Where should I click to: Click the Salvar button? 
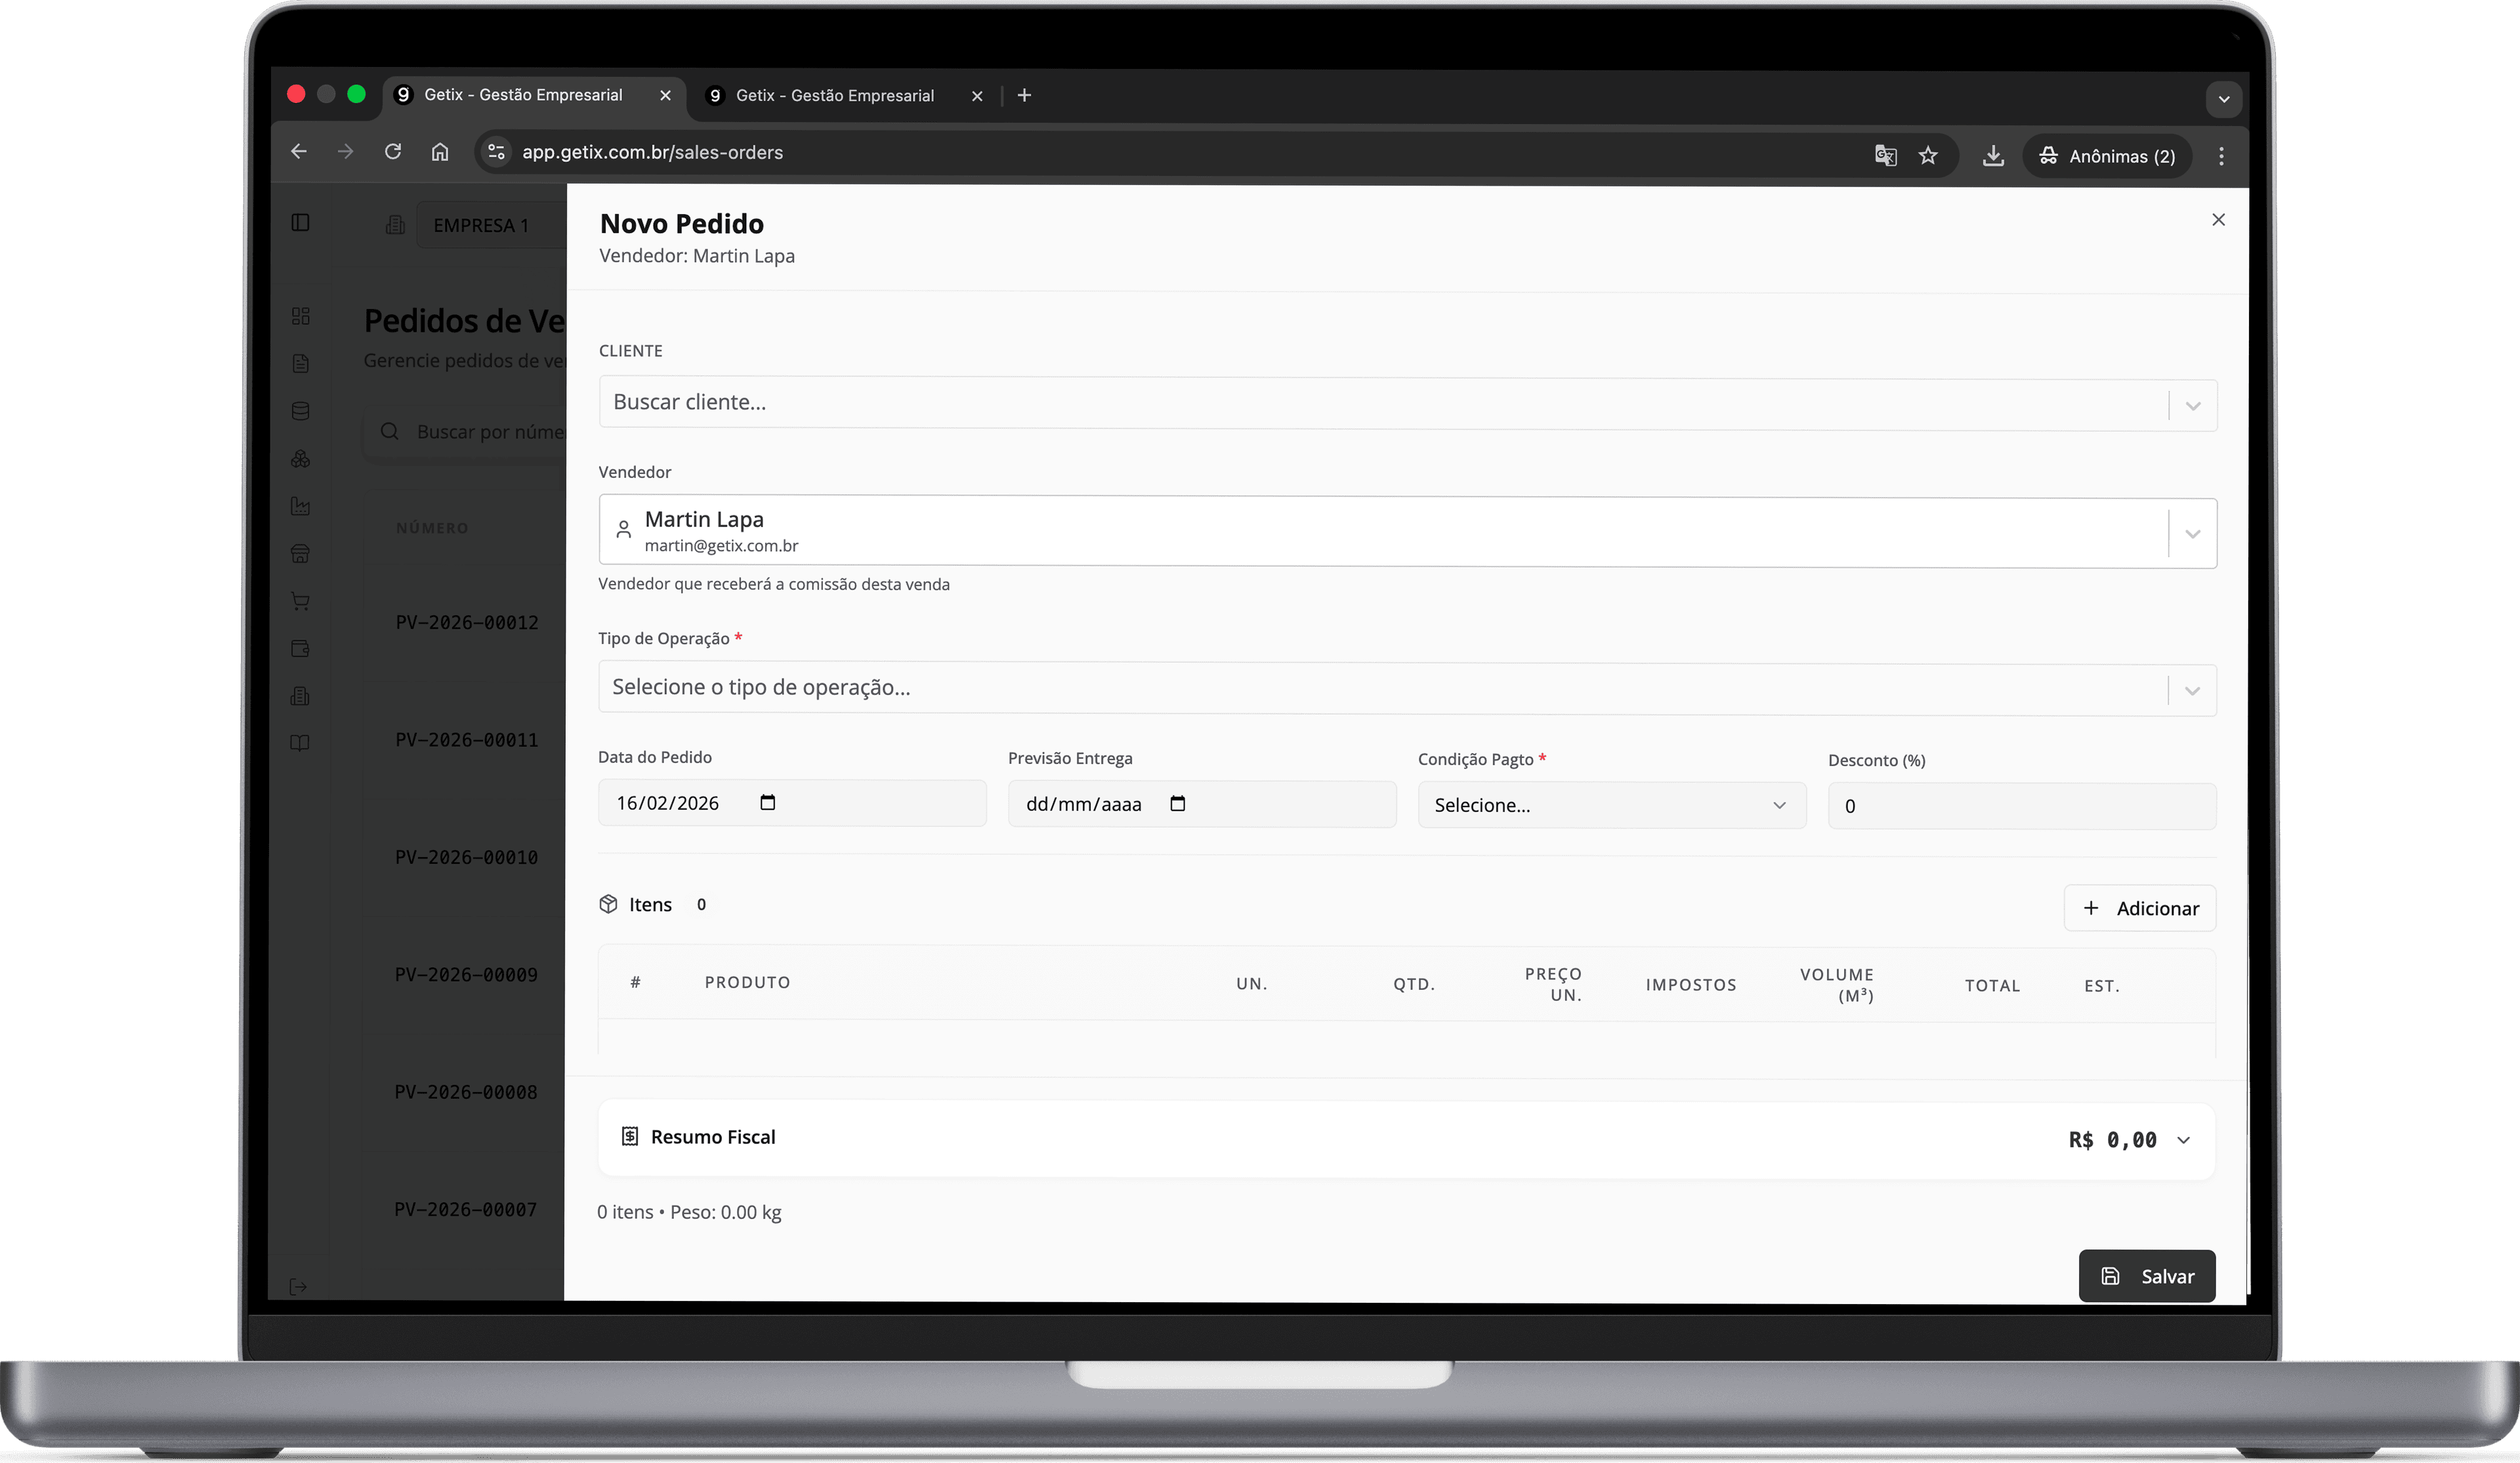point(2146,1276)
